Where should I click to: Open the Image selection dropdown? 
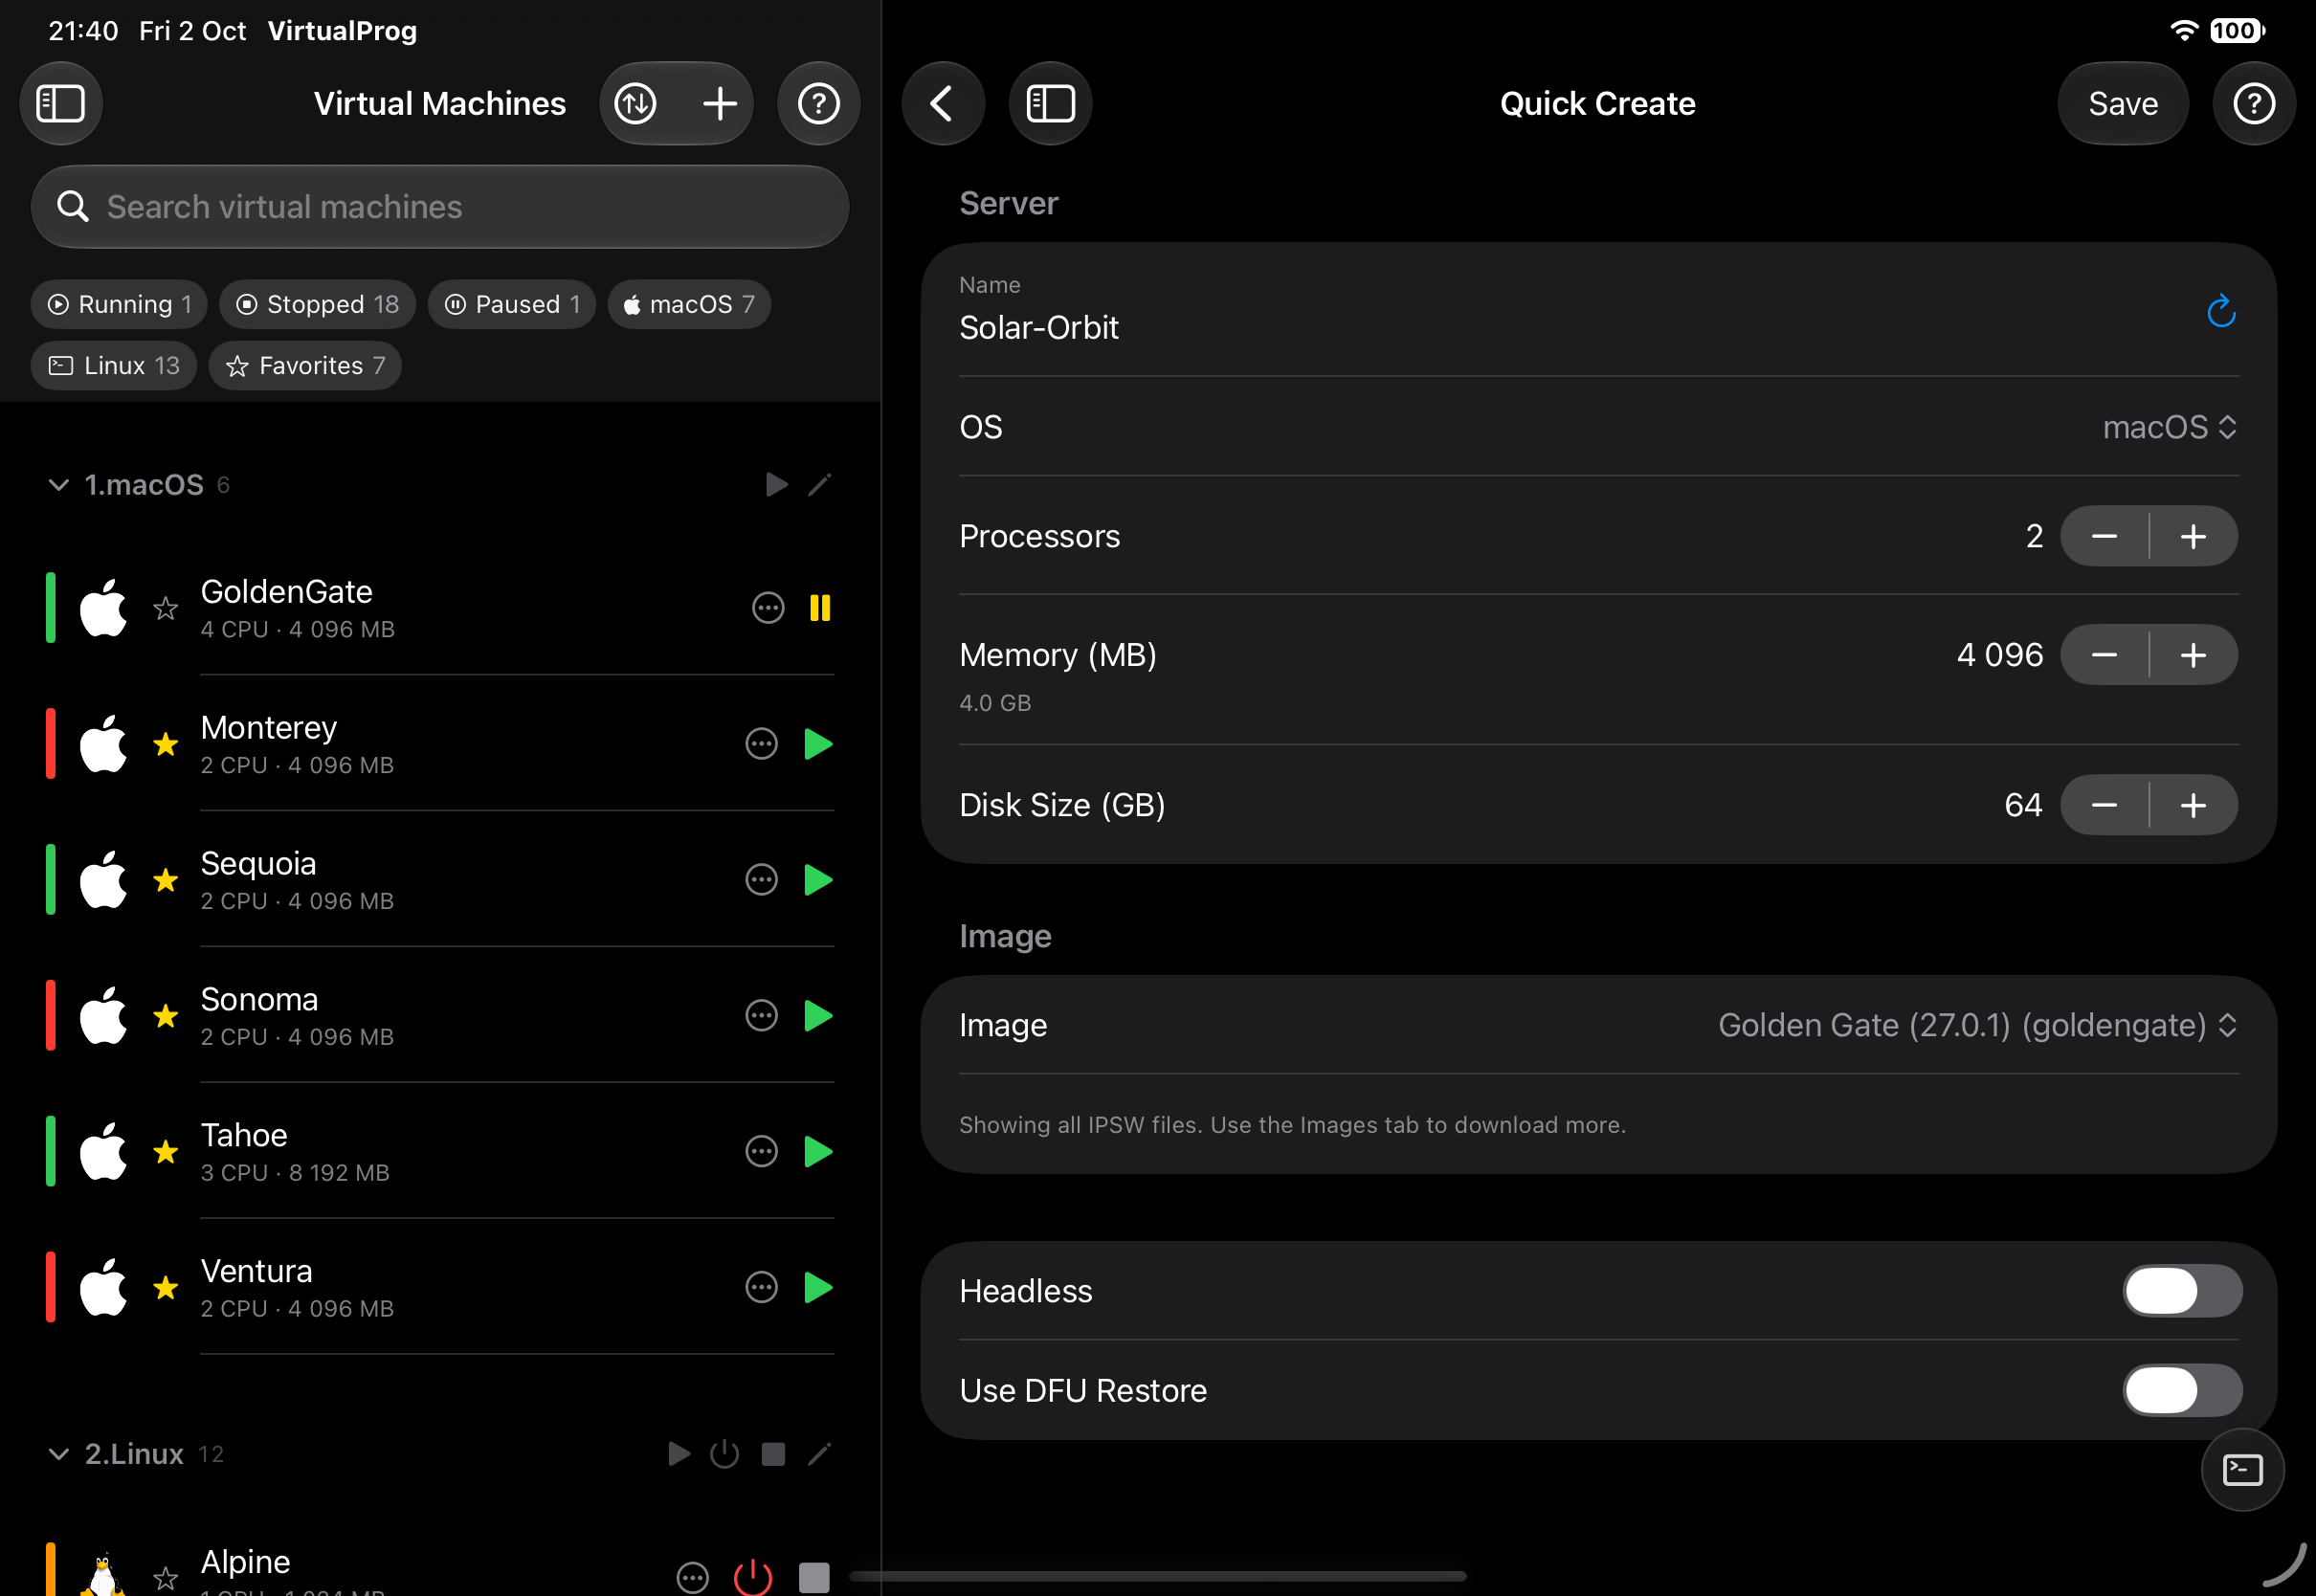point(1977,1025)
